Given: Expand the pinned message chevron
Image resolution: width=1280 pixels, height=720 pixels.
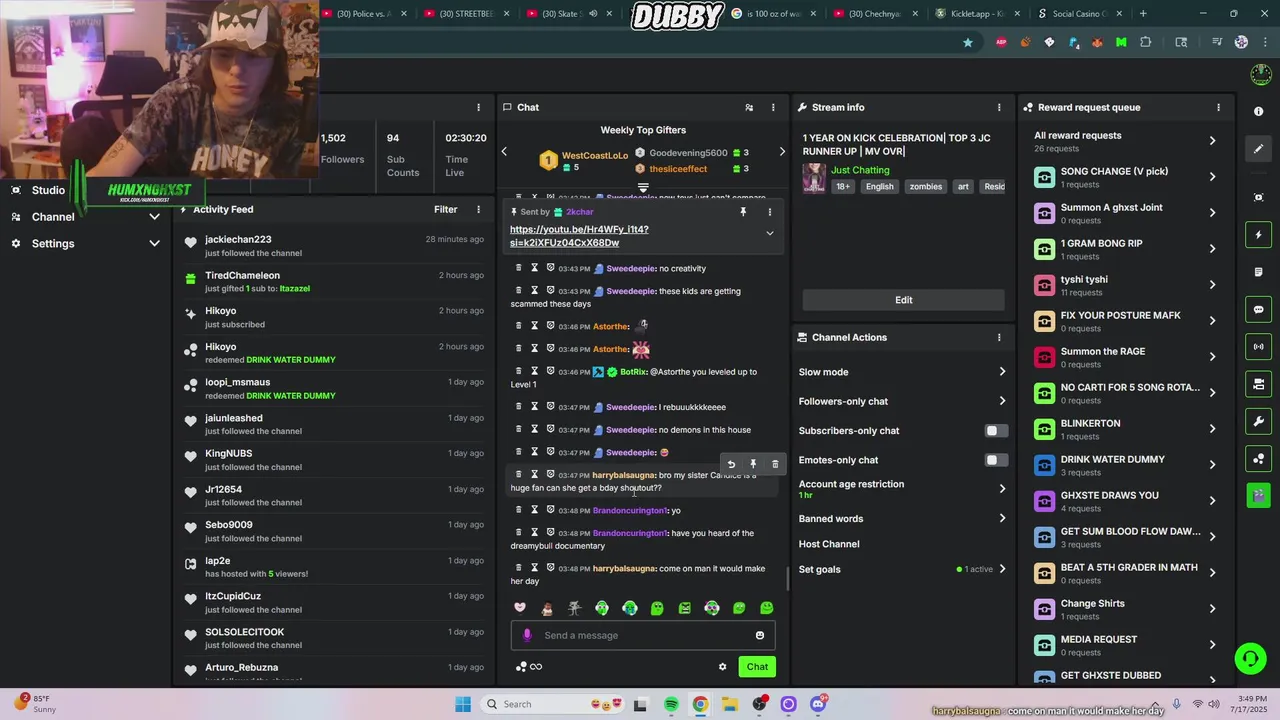Looking at the screenshot, I should pos(770,233).
